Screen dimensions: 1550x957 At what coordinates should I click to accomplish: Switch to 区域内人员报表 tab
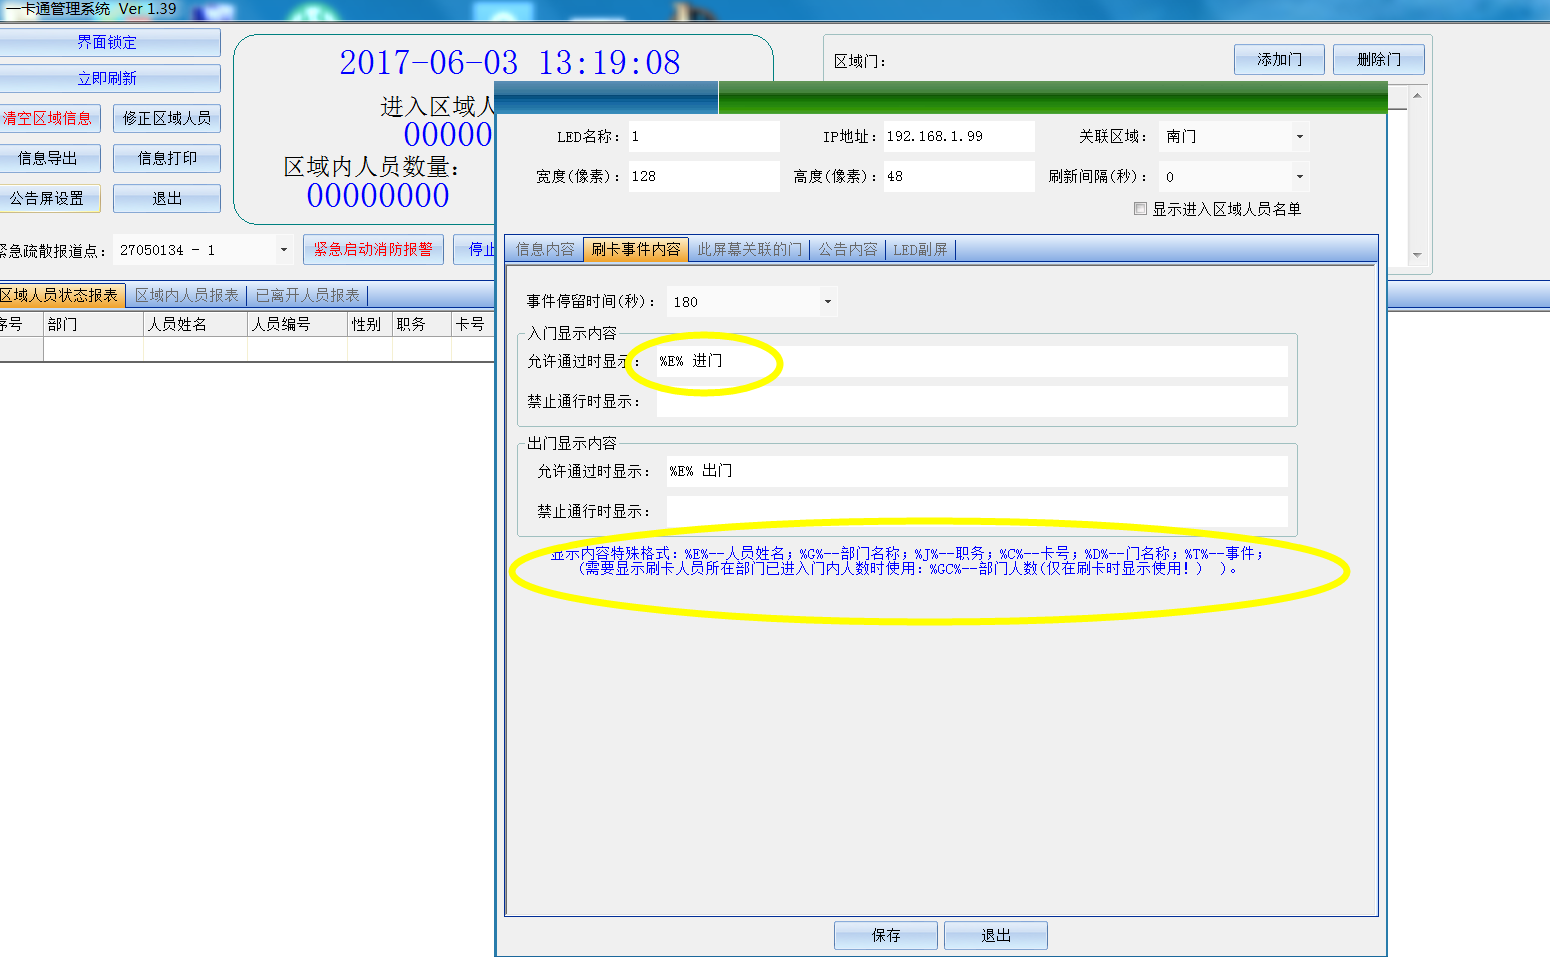[x=187, y=295]
